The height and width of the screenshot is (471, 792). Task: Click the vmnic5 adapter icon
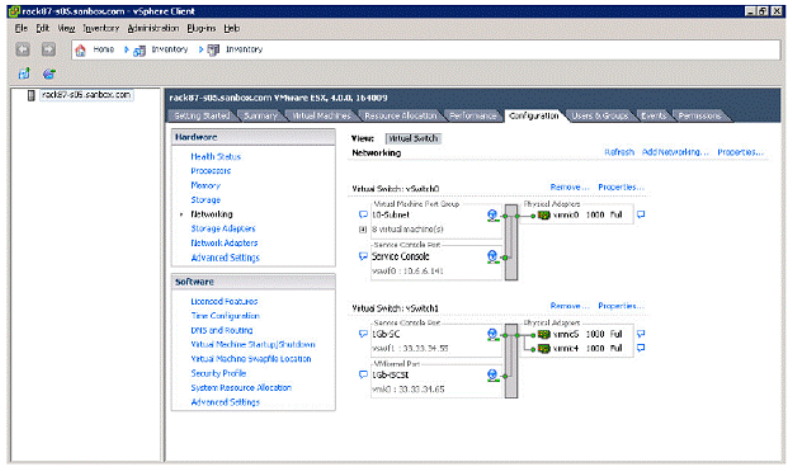click(543, 334)
